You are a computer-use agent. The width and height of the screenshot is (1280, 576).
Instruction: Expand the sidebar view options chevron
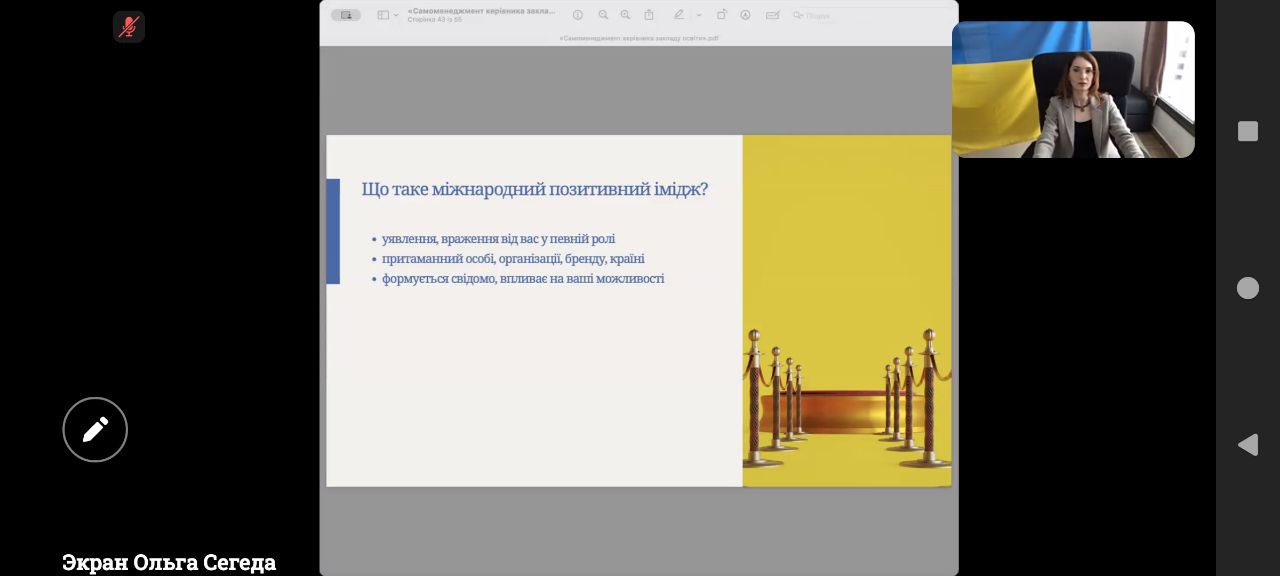click(x=396, y=15)
